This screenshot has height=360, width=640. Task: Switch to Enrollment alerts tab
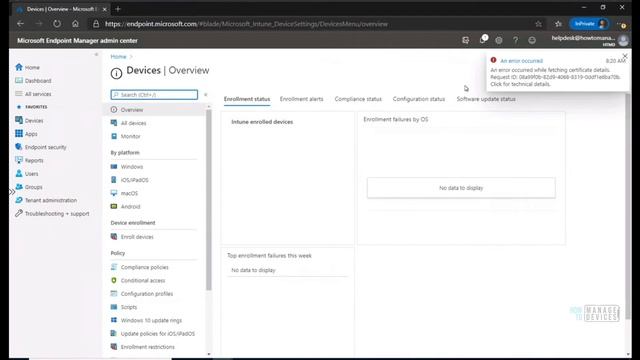[301, 99]
